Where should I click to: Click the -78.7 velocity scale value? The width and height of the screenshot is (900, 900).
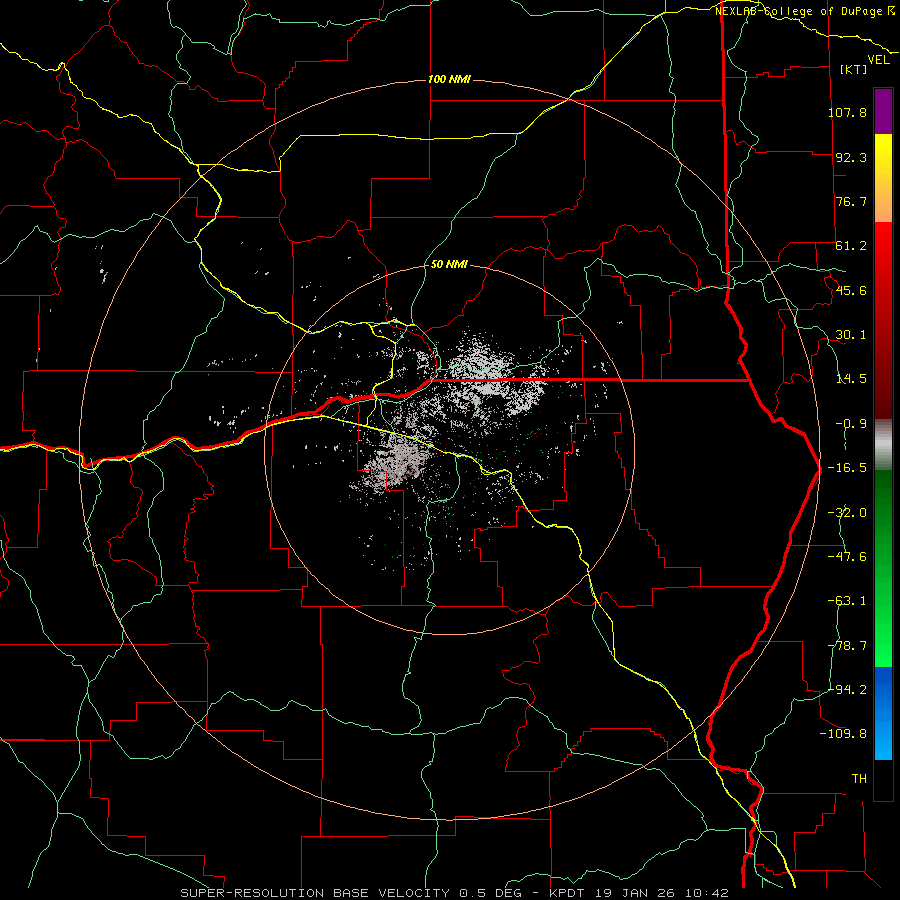[x=847, y=646]
